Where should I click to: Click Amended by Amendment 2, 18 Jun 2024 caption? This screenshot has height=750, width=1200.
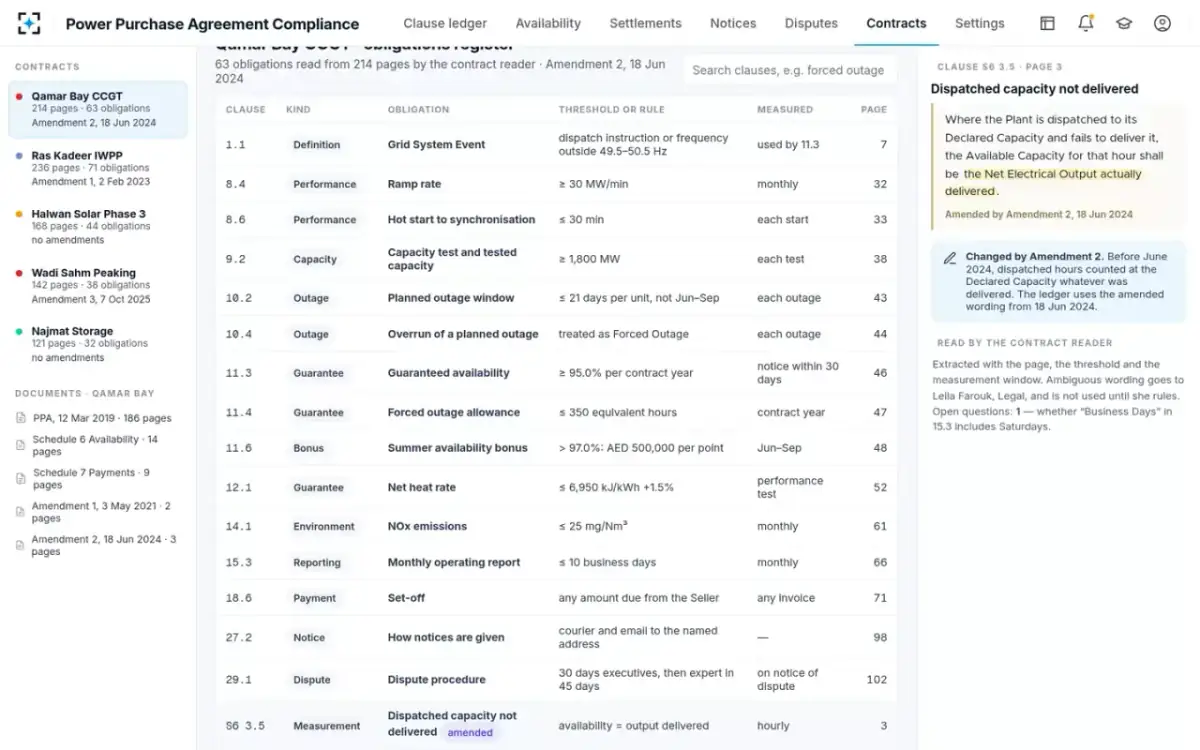[x=1039, y=214]
